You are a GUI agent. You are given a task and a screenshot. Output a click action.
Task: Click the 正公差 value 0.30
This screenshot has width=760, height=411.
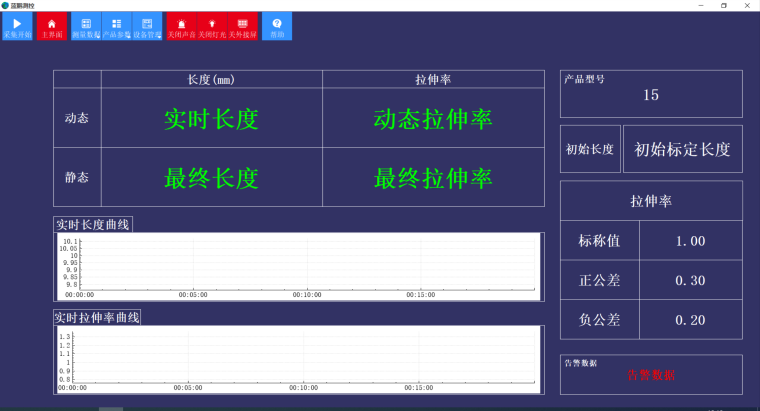click(x=690, y=280)
